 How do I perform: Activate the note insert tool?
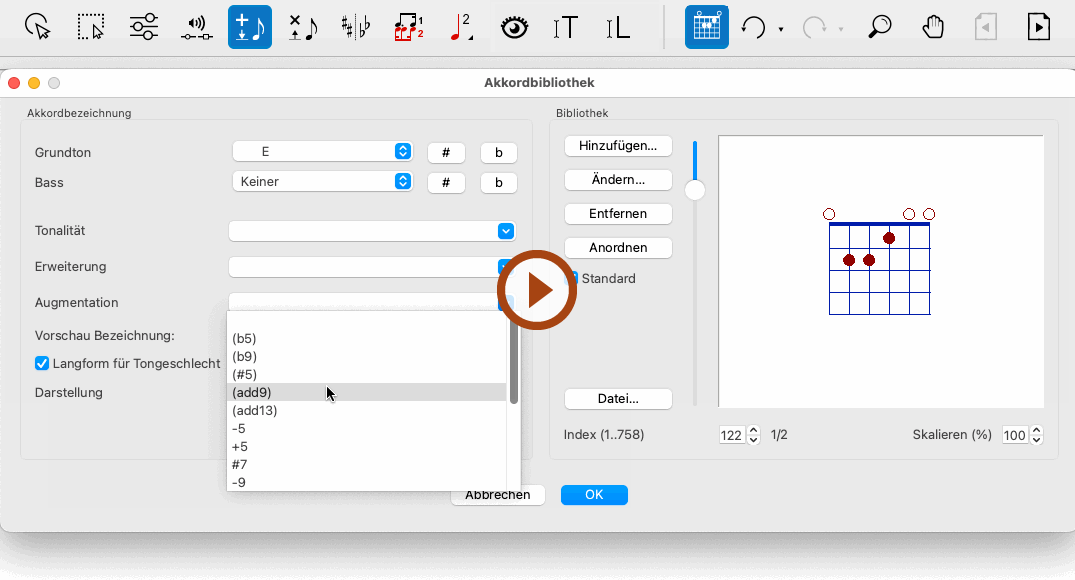point(249,27)
